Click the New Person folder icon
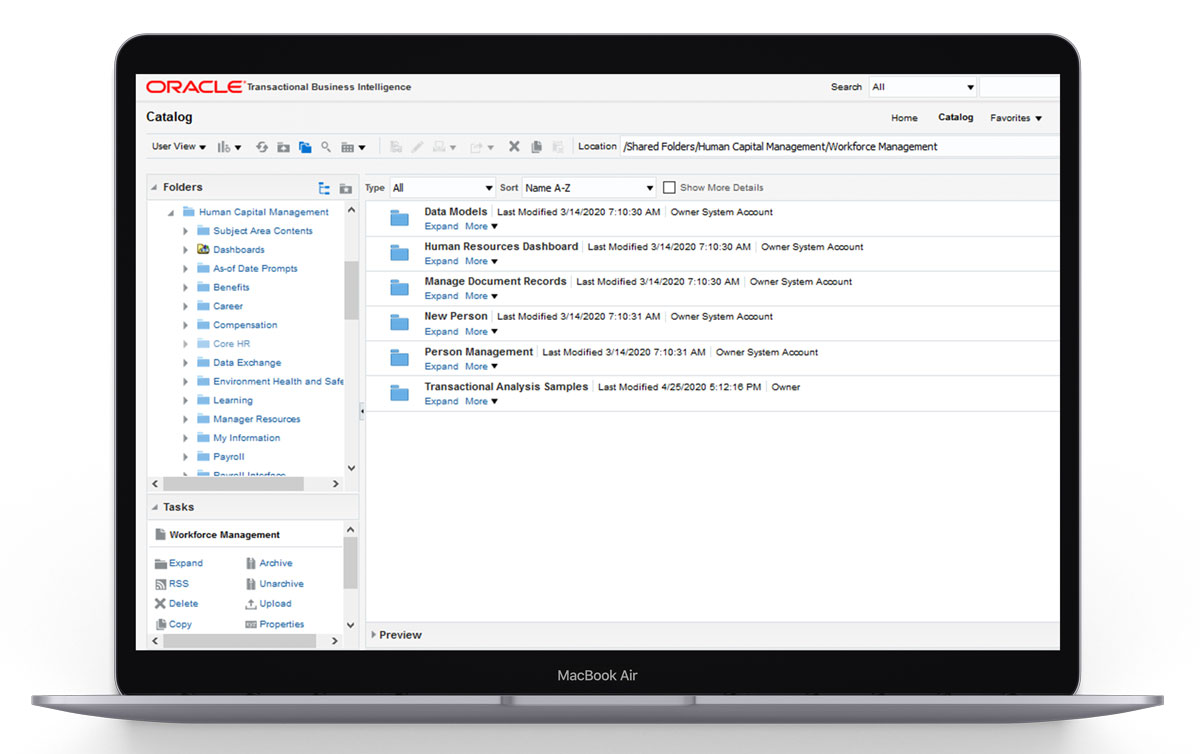 coord(400,323)
